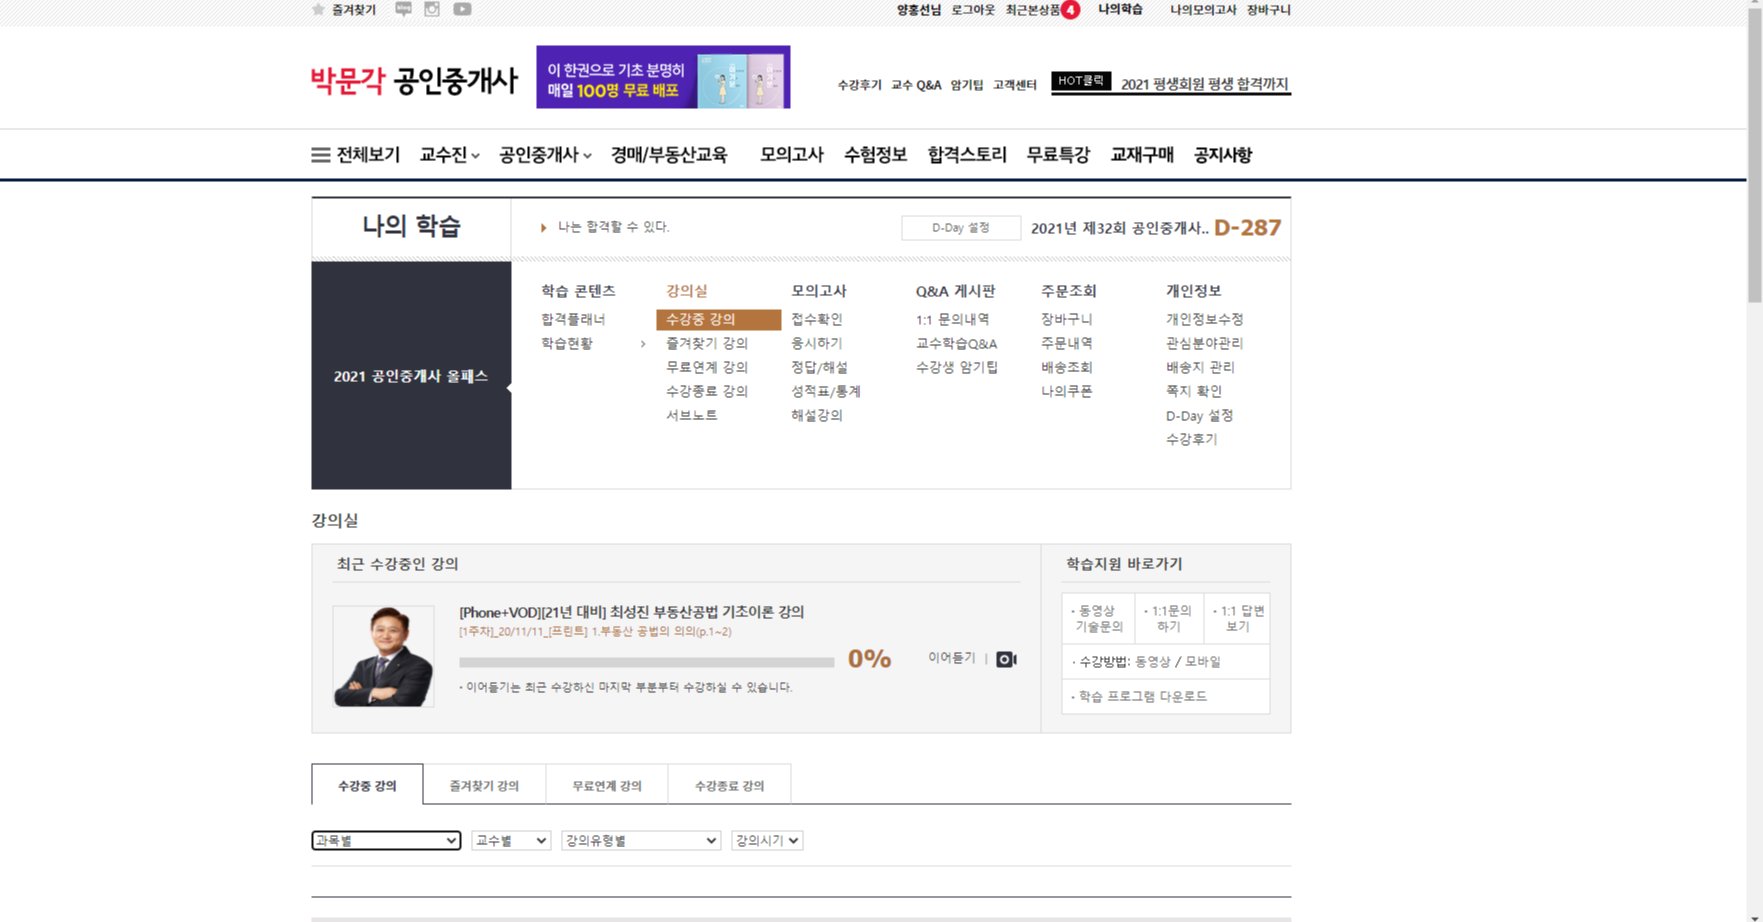Expand the 공인중개사 dropdown menu
This screenshot has height=922, width=1763.
pyautogui.click(x=545, y=155)
